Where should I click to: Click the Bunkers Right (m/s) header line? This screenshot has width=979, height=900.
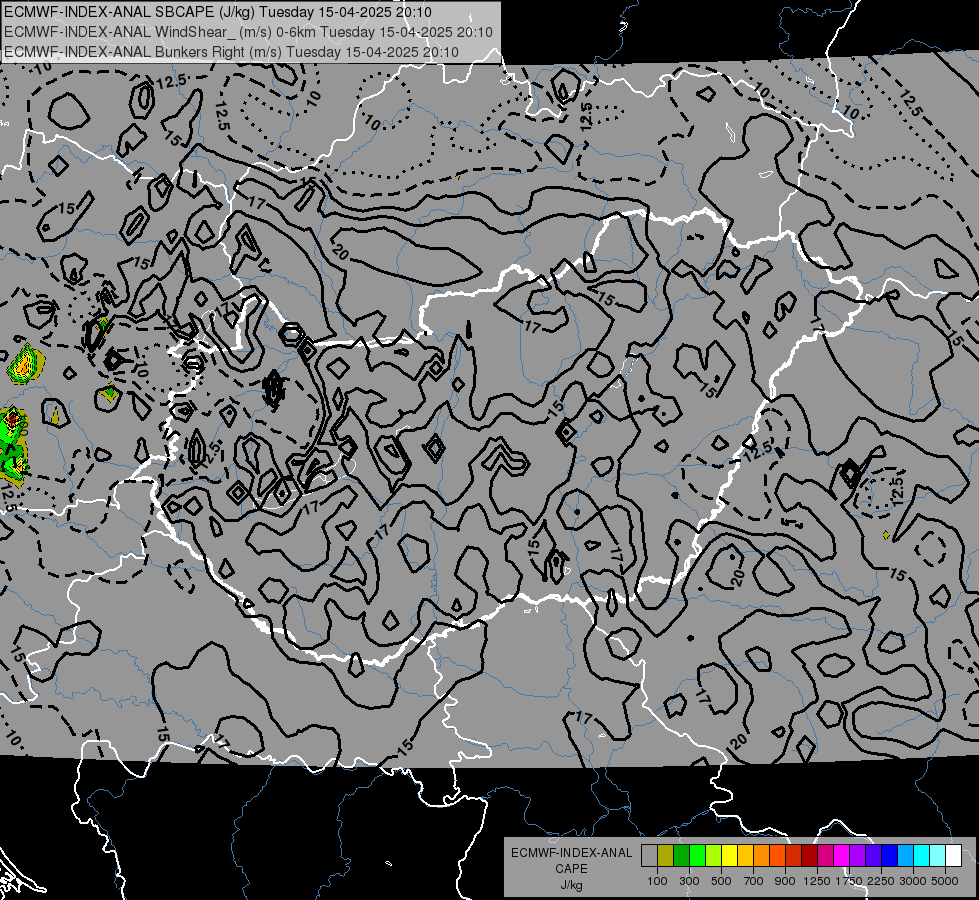tap(231, 52)
